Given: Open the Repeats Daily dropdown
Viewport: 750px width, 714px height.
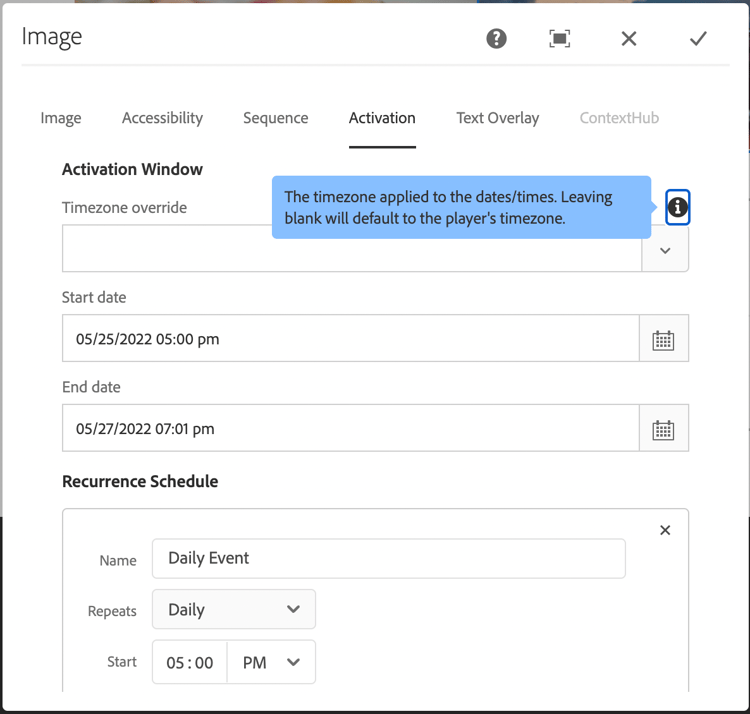Looking at the screenshot, I should click(234, 609).
